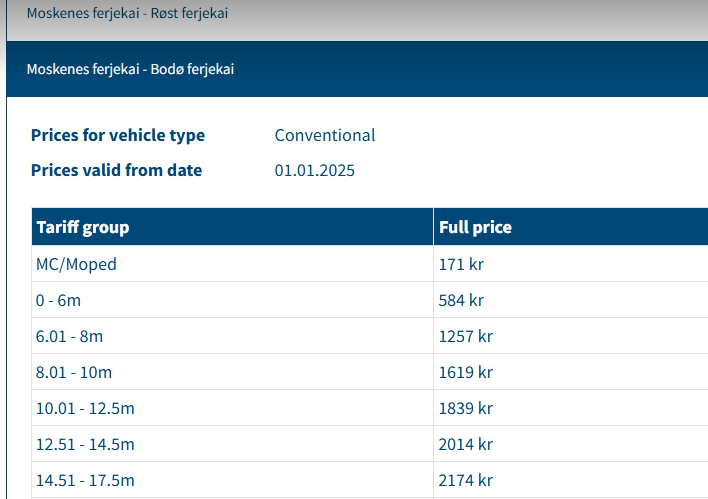The image size is (708, 499).
Task: Click the 01.01.2025 valid from date
Action: [x=314, y=170]
